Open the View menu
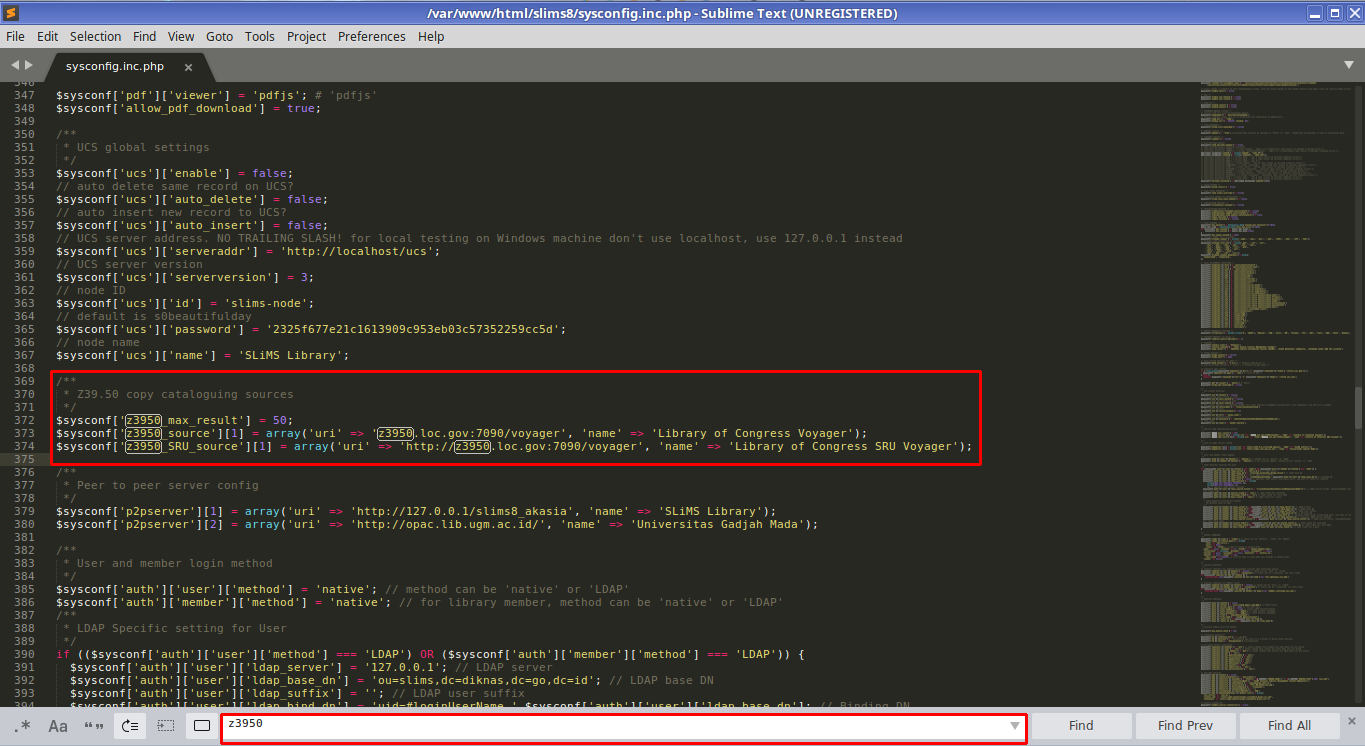Image resolution: width=1365 pixels, height=746 pixels. click(x=181, y=36)
